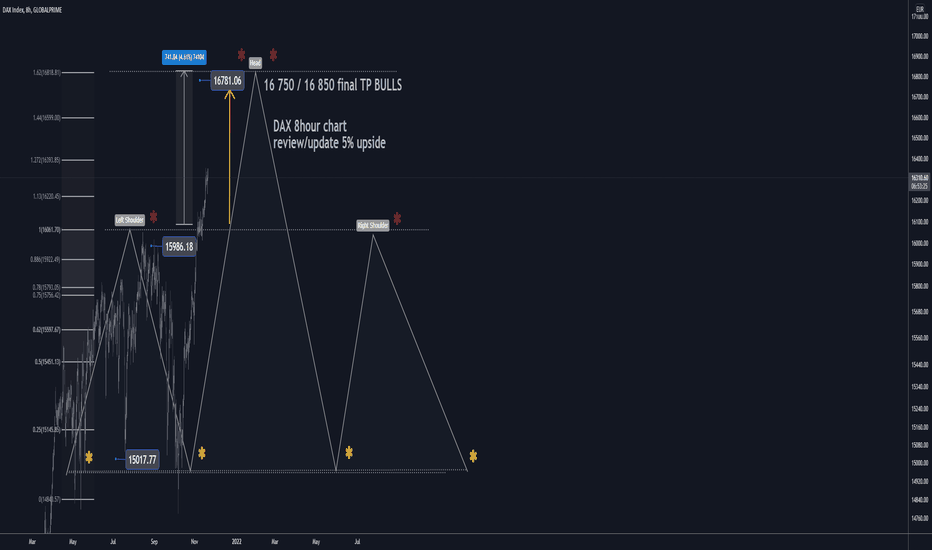Select the '16 750 / 16 850 final TP BULLS' text
Image resolution: width=932 pixels, height=550 pixels.
[333, 85]
